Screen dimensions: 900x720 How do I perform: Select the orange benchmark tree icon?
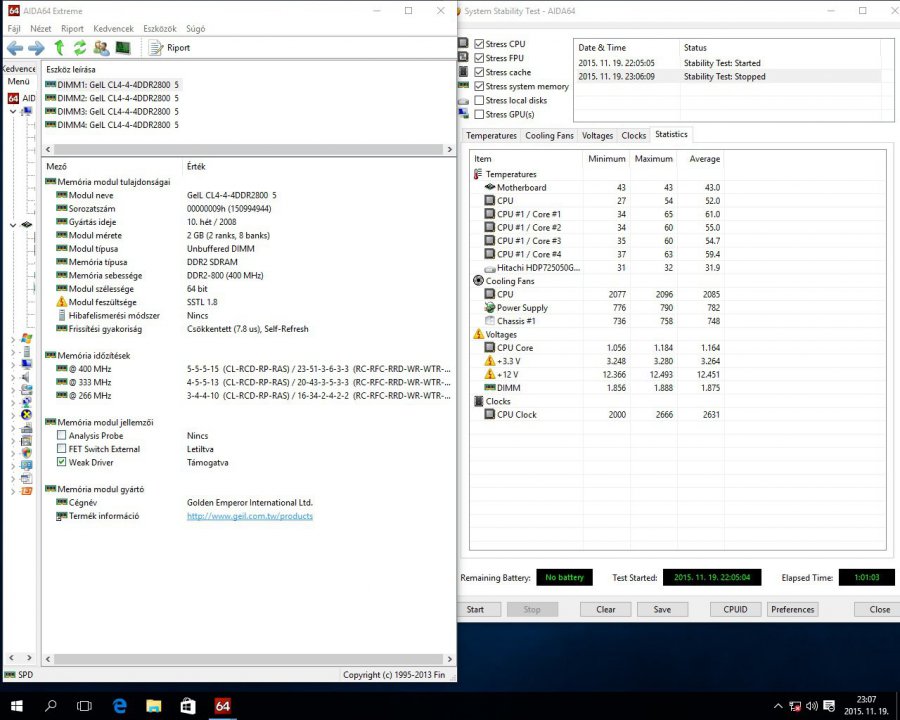pos(26,491)
